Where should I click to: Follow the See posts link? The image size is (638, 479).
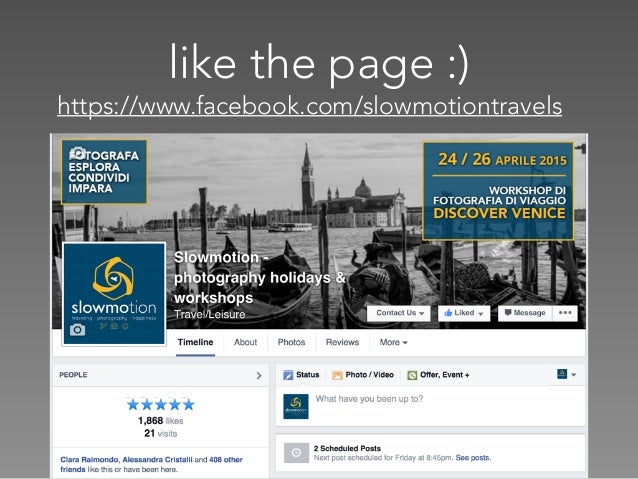473,458
